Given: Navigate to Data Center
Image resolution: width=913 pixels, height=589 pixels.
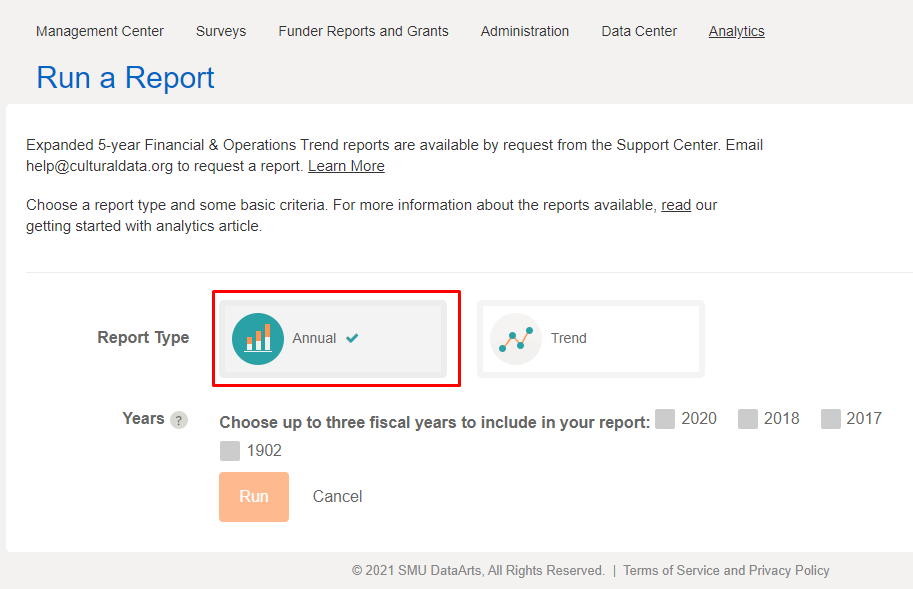Looking at the screenshot, I should click(x=639, y=31).
